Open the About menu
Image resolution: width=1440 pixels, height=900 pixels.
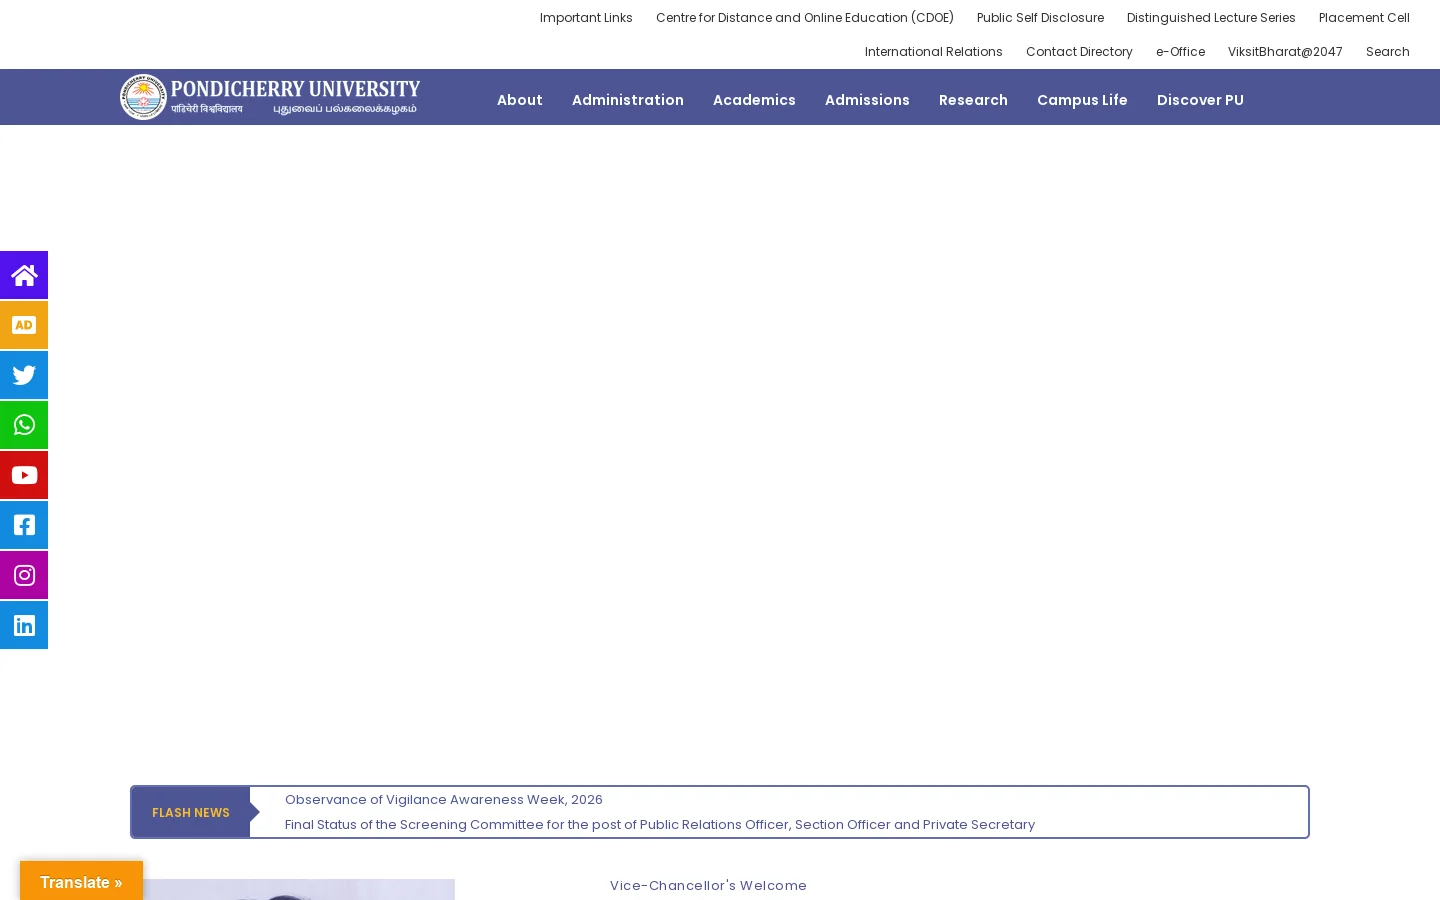tap(520, 100)
